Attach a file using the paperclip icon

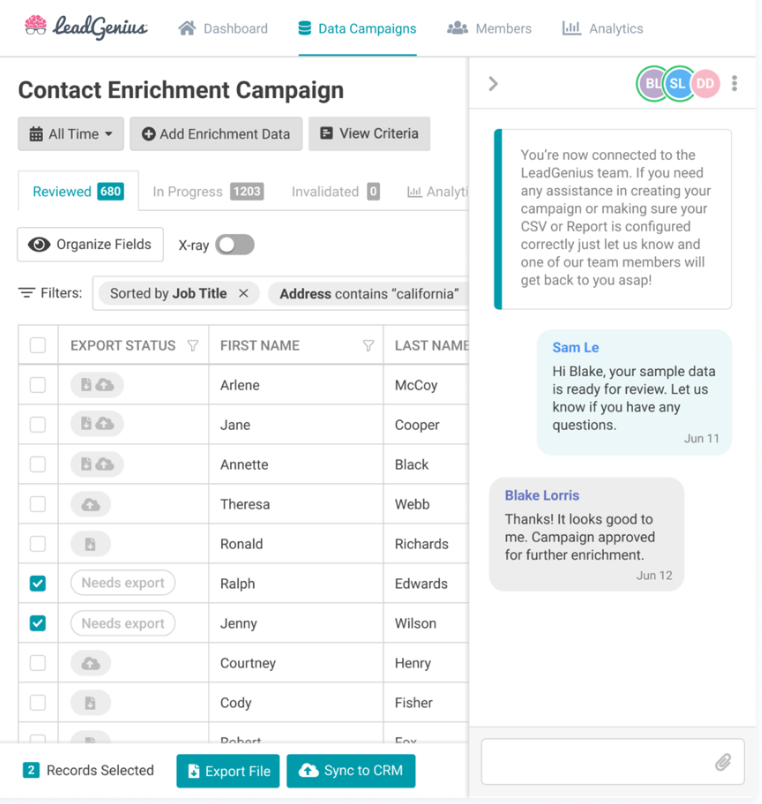click(x=724, y=762)
